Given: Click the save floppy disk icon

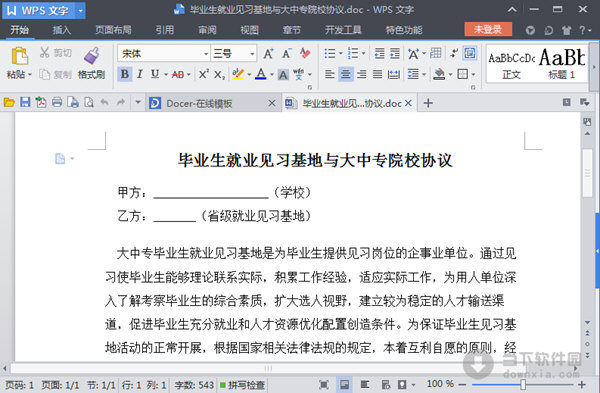Looking at the screenshot, I should (25, 102).
